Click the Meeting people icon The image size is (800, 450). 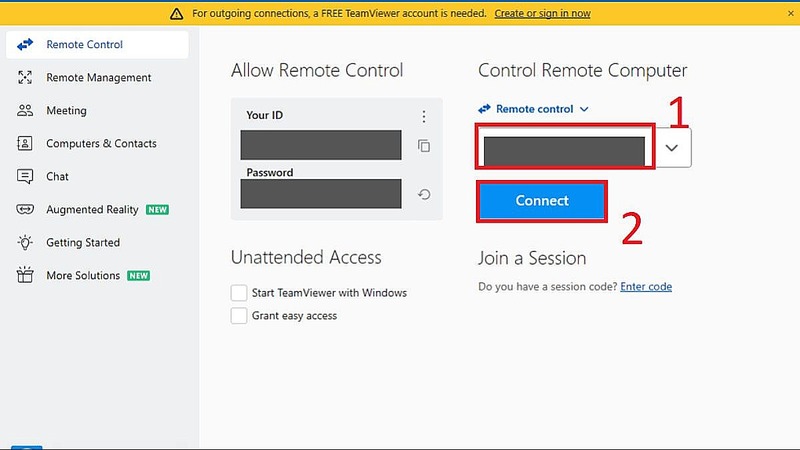[x=25, y=111]
